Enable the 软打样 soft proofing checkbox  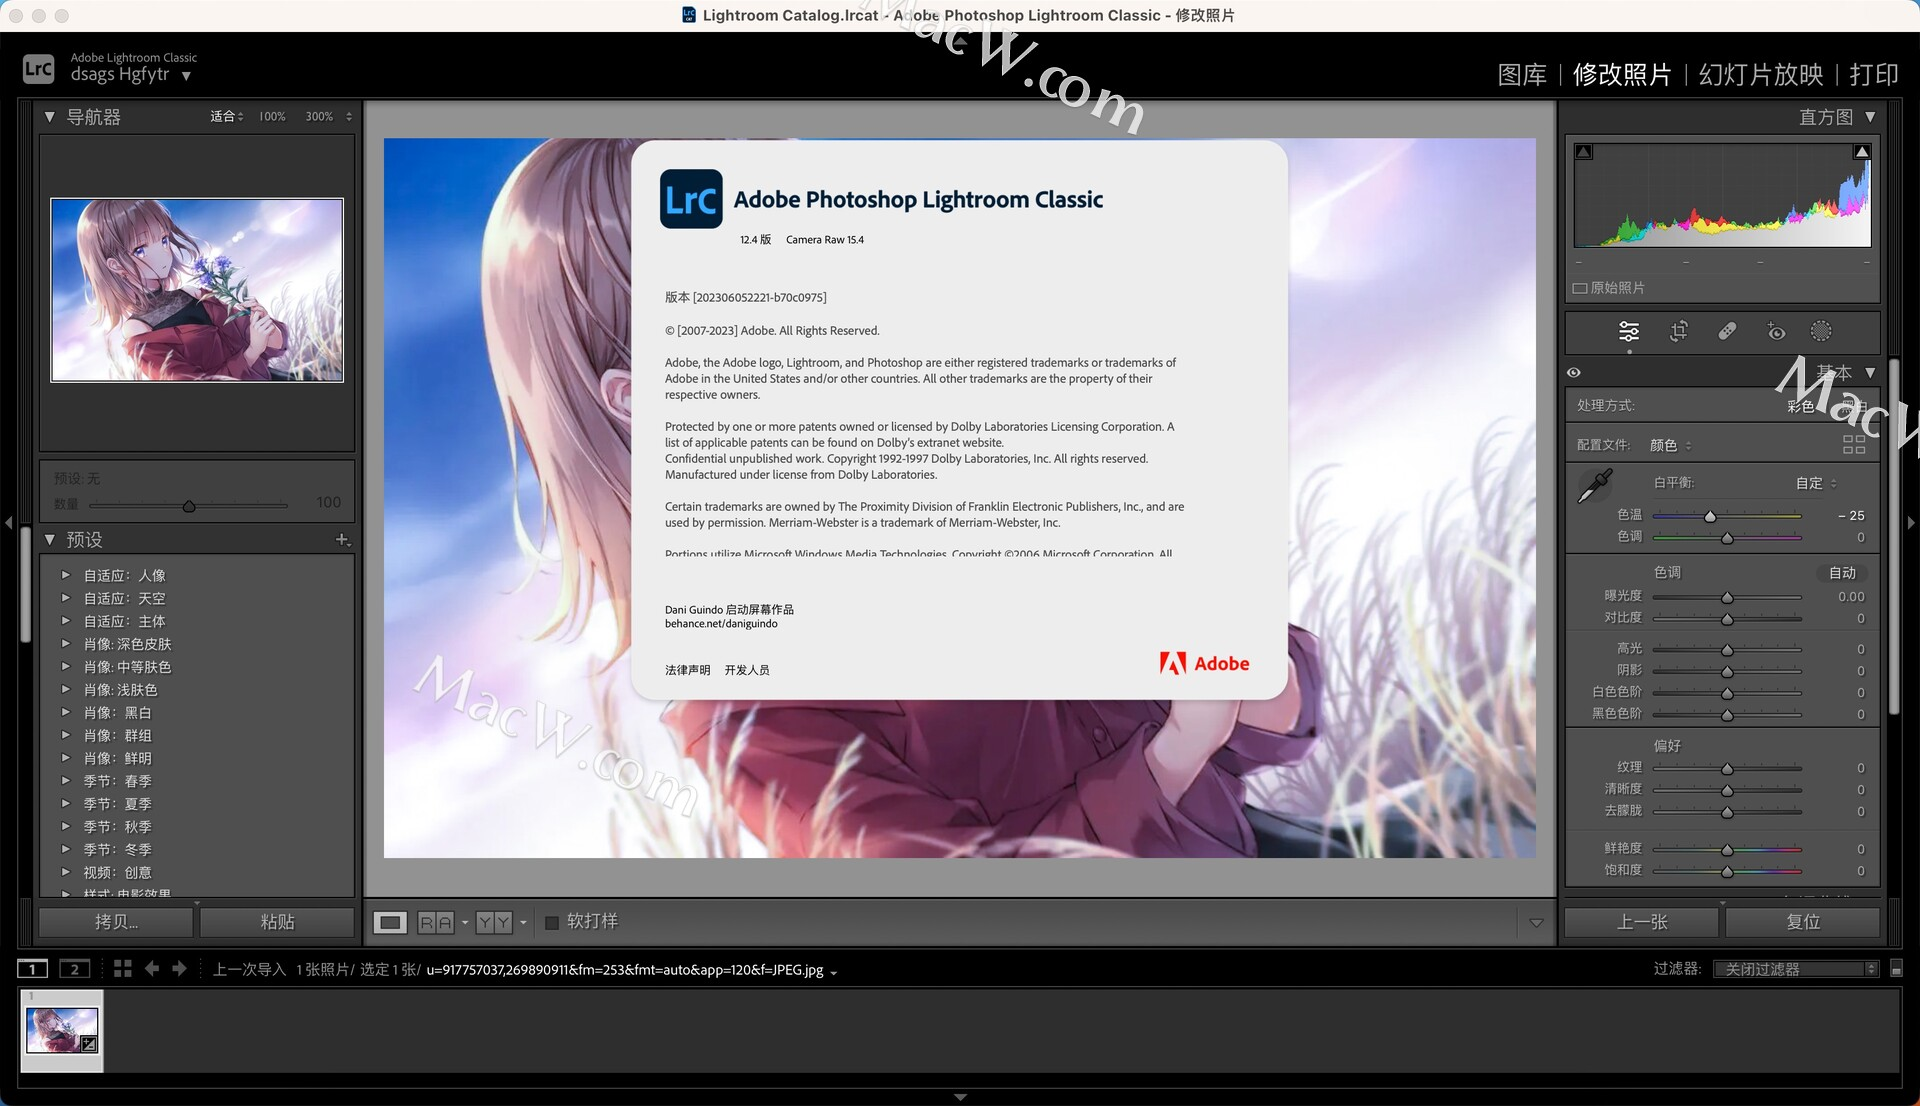(x=551, y=922)
